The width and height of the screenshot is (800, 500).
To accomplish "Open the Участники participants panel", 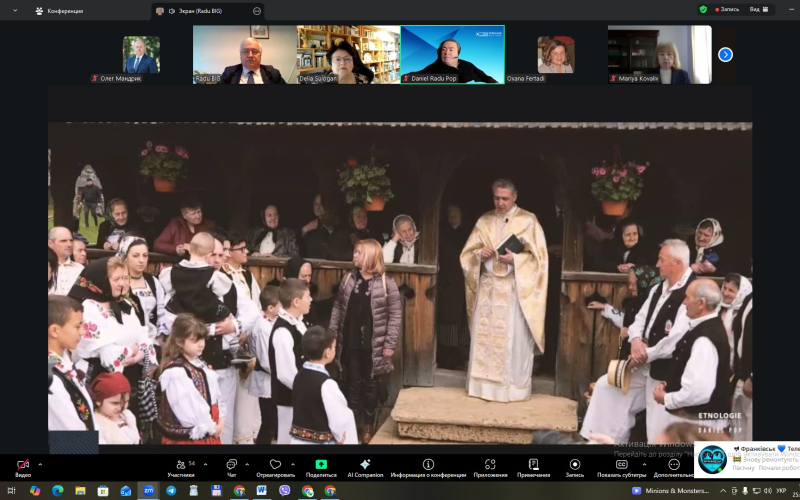I will [x=180, y=466].
